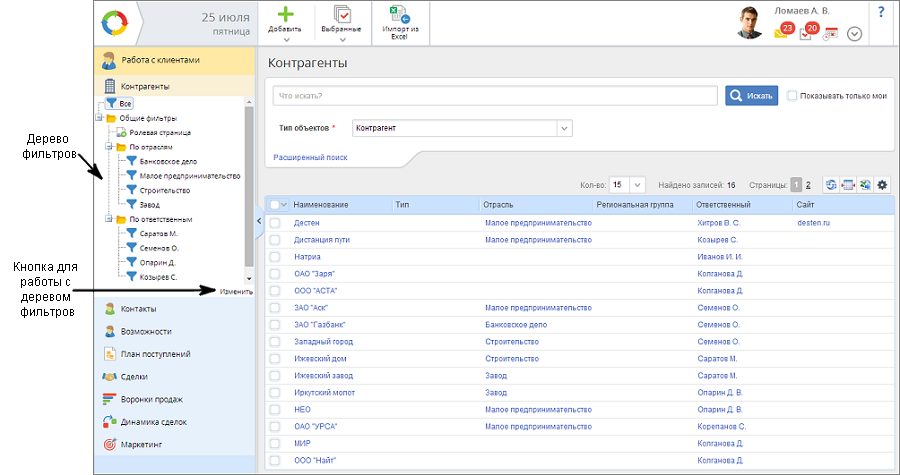Click into the Что искать search field
This screenshot has width=900, height=475.
[x=495, y=96]
